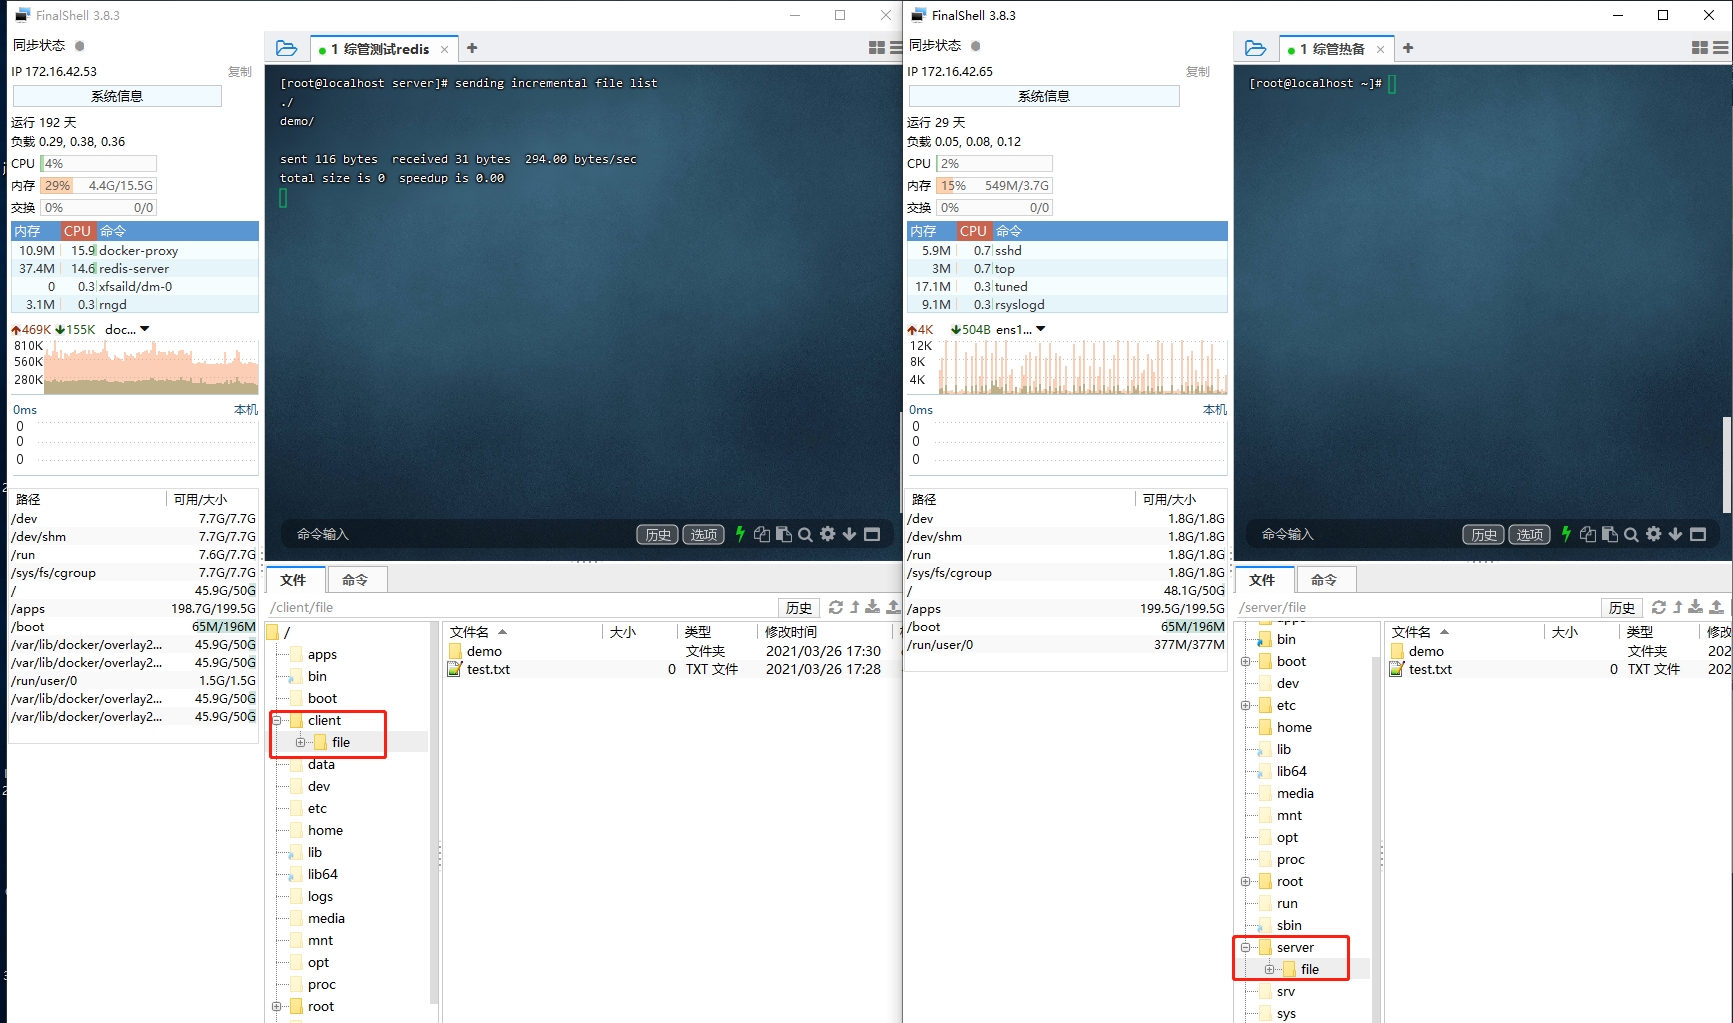The width and height of the screenshot is (1733, 1023).
Task: Click the 历史 button near the command input
Action: [x=657, y=535]
